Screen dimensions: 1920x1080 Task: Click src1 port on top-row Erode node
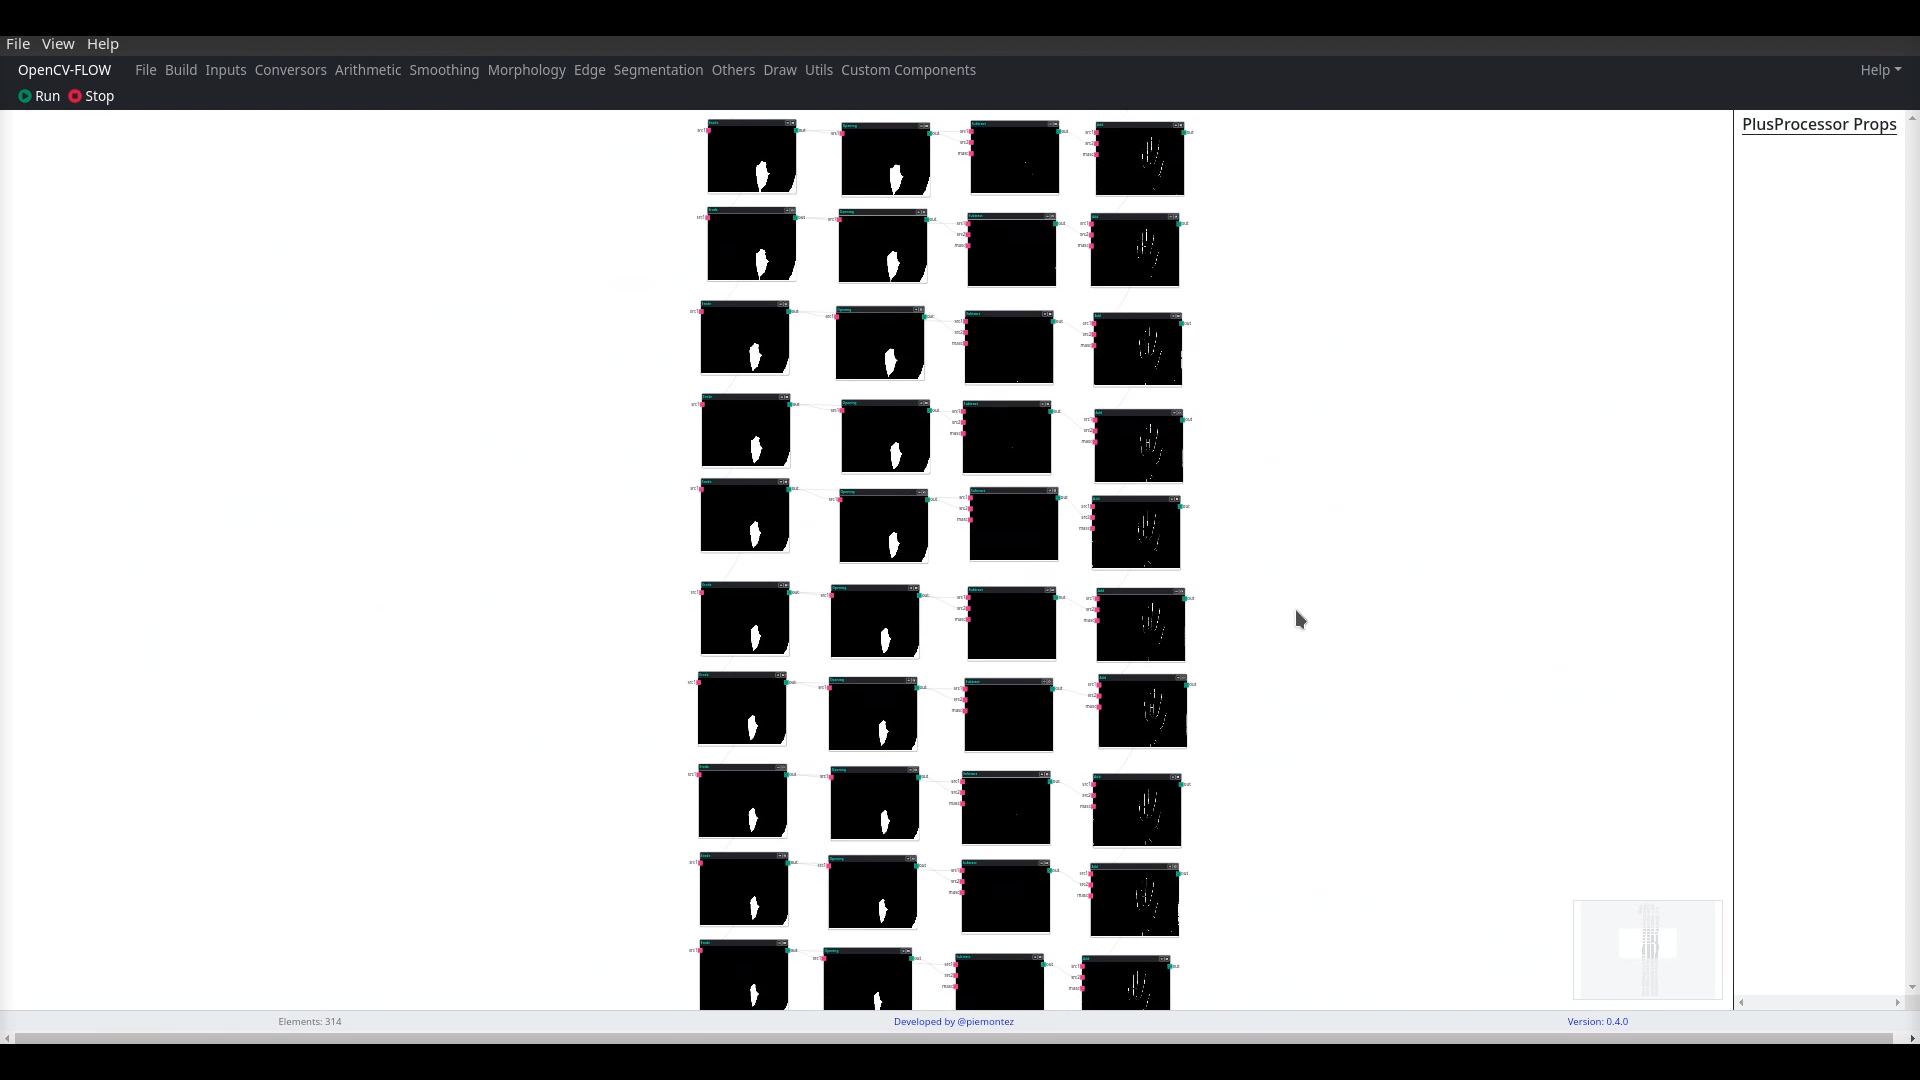click(x=708, y=130)
